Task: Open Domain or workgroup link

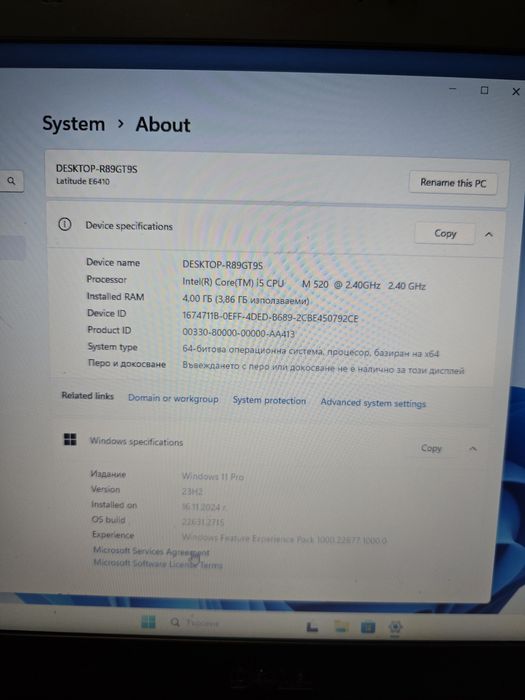Action: point(173,398)
